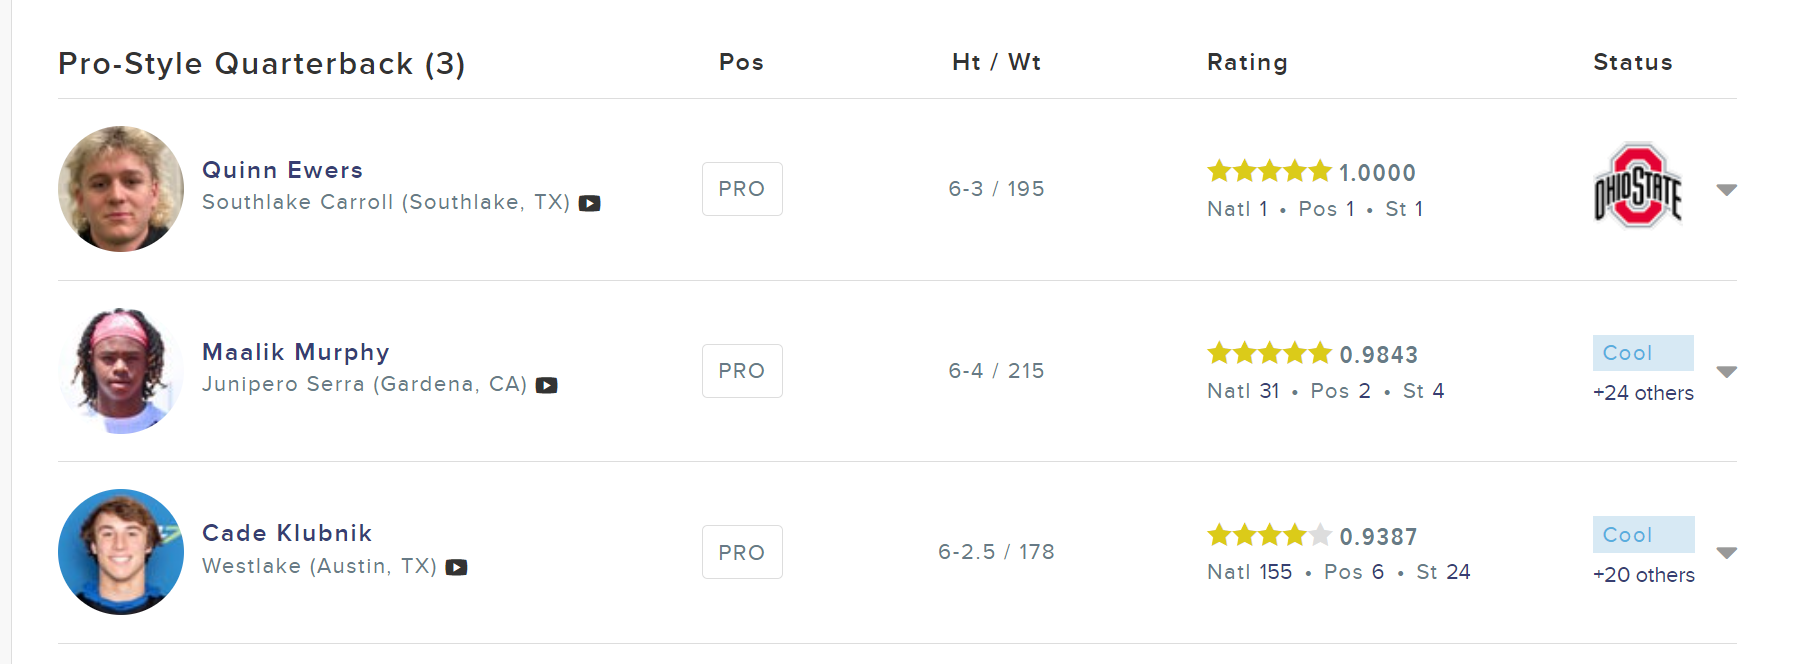The height and width of the screenshot is (664, 1800).
Task: Expand Quinn Ewers status dropdown arrow
Action: point(1726,189)
